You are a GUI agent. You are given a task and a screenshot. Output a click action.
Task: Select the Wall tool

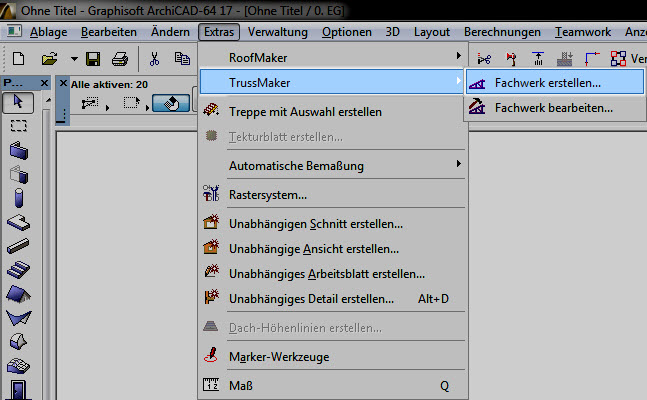coord(19,151)
